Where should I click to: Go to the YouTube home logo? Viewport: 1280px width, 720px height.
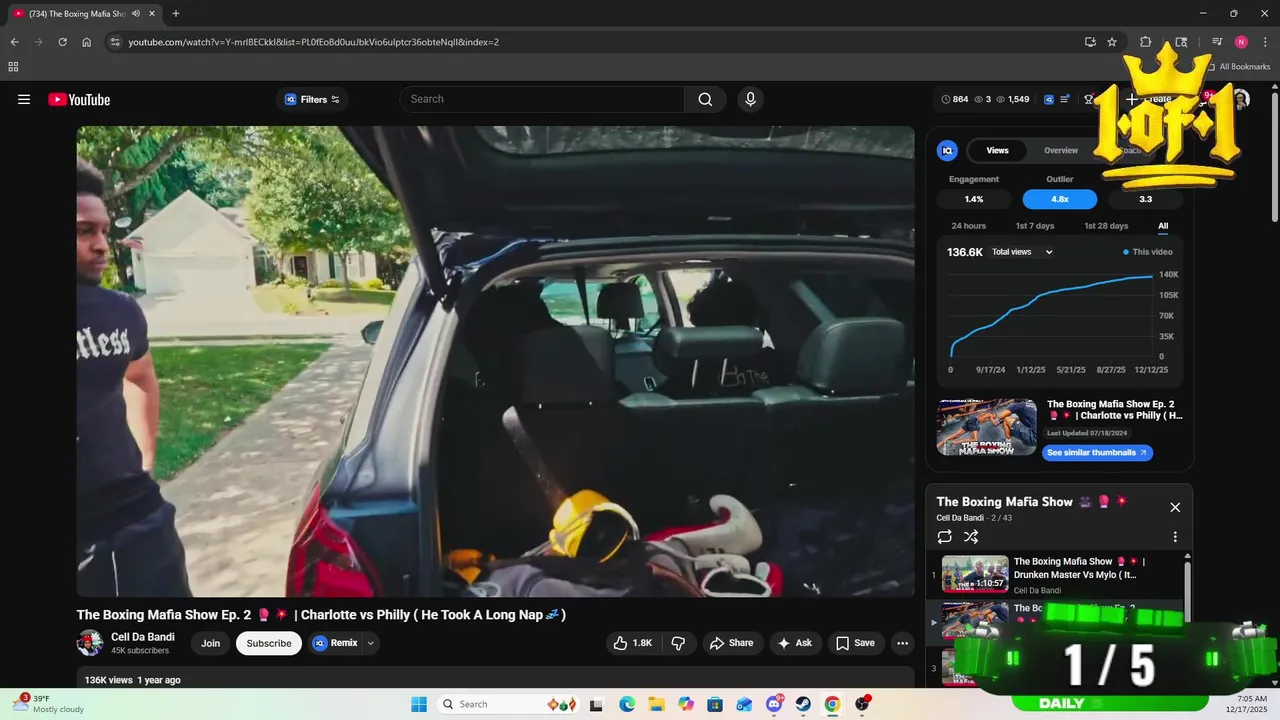coord(79,99)
